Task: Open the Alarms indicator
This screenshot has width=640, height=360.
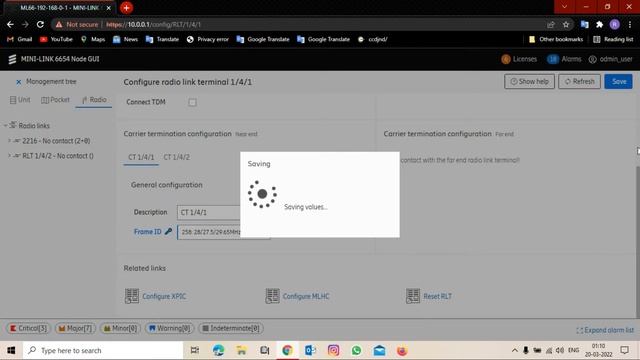Action: pos(564,59)
